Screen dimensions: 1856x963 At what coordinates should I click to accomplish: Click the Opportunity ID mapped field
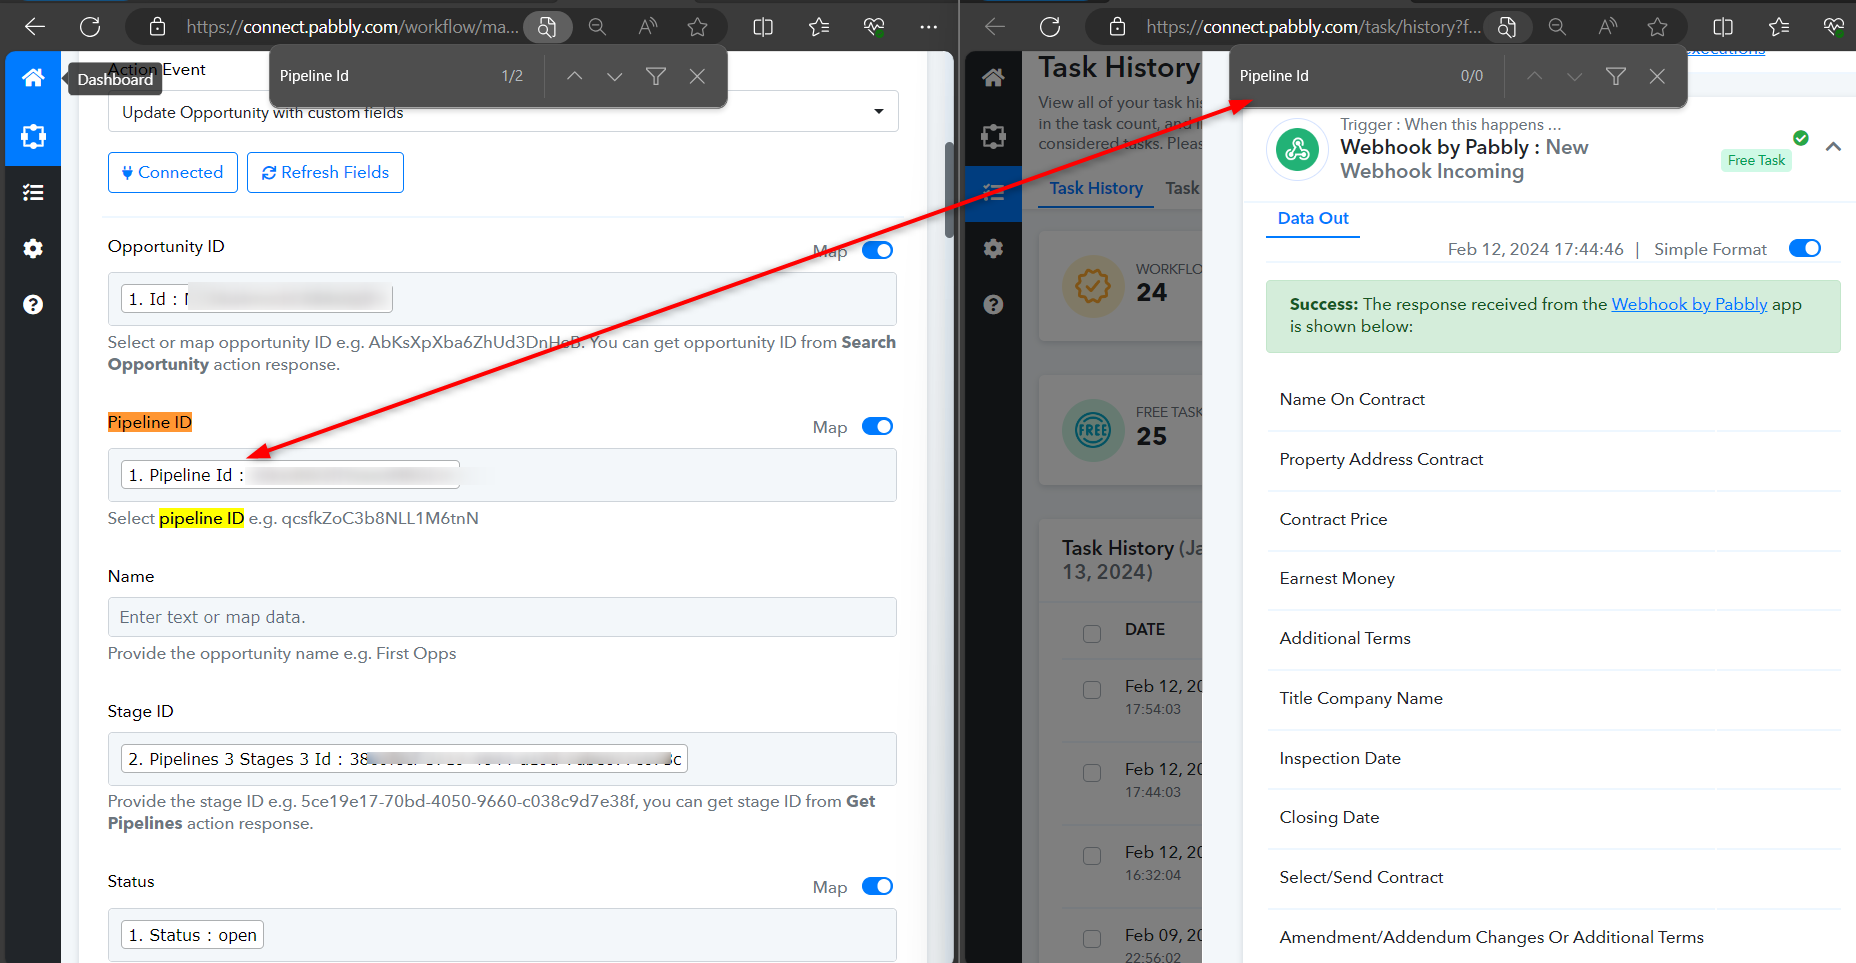pos(502,299)
